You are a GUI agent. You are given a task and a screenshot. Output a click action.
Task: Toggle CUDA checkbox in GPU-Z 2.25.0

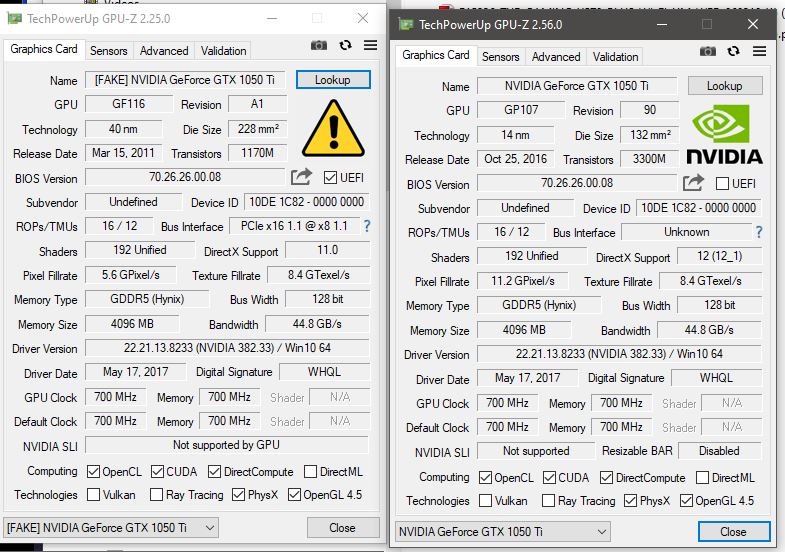(x=157, y=471)
